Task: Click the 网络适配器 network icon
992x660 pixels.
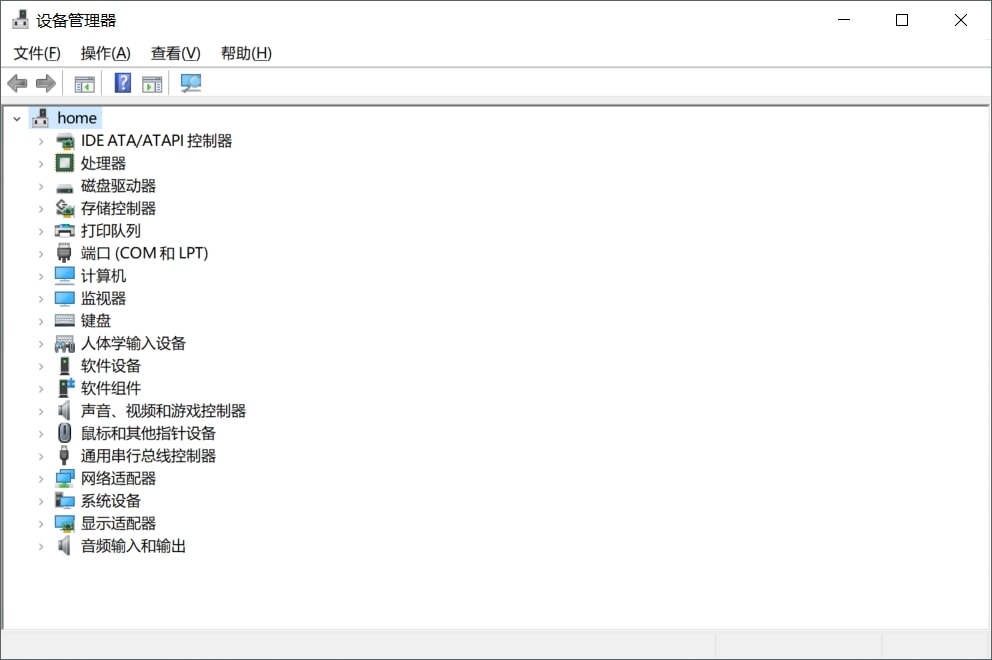Action: coord(65,478)
